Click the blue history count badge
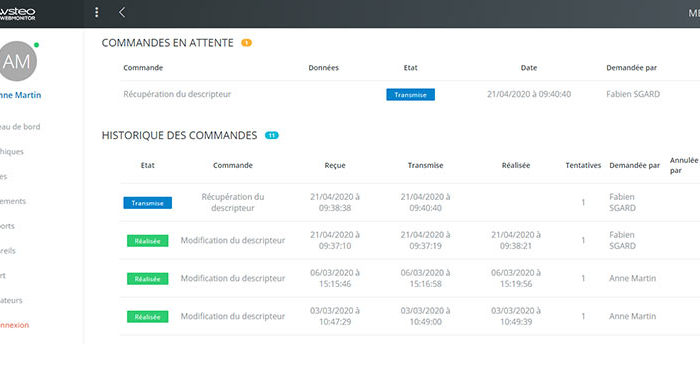This screenshot has width=700, height=381. [271, 135]
